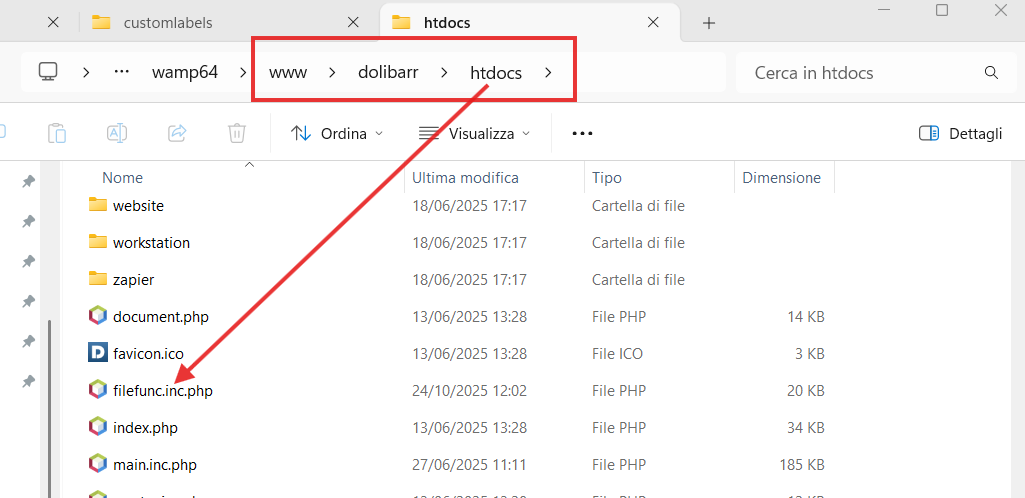Image resolution: width=1025 pixels, height=498 pixels.
Task: Click the PC monitor icon in address bar
Action: 48,72
